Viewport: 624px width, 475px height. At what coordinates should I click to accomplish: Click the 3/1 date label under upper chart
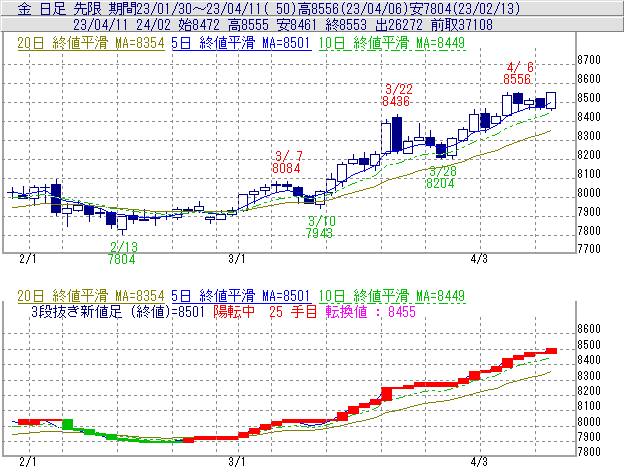pyautogui.click(x=237, y=259)
